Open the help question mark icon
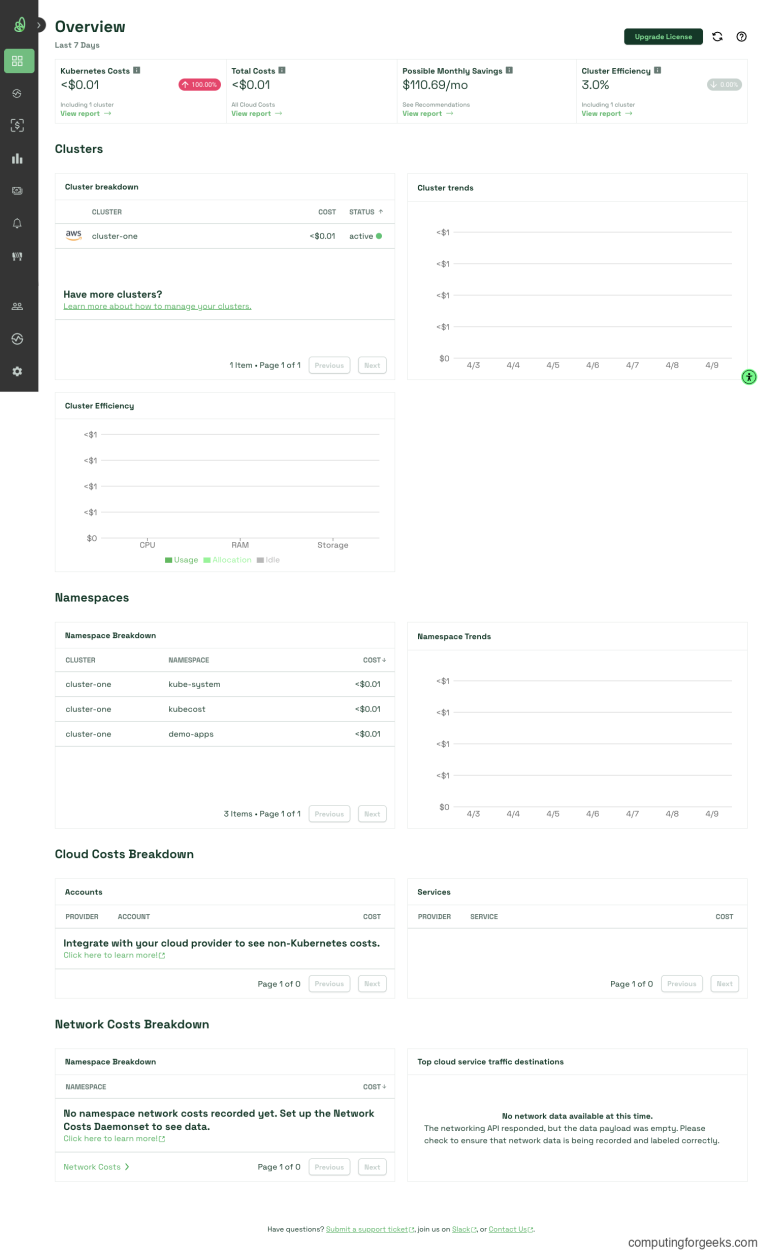768x1259 pixels. tap(741, 37)
